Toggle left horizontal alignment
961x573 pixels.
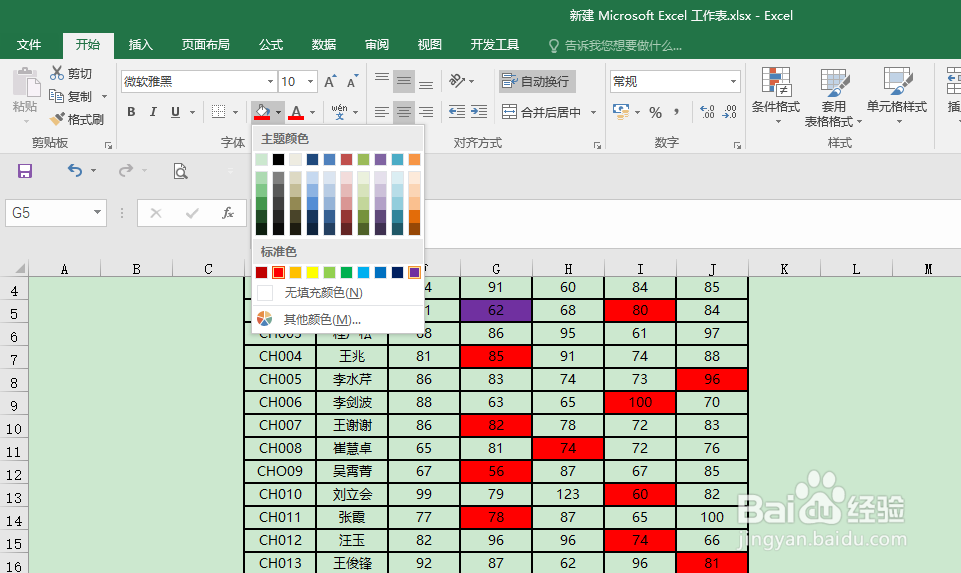click(x=382, y=112)
